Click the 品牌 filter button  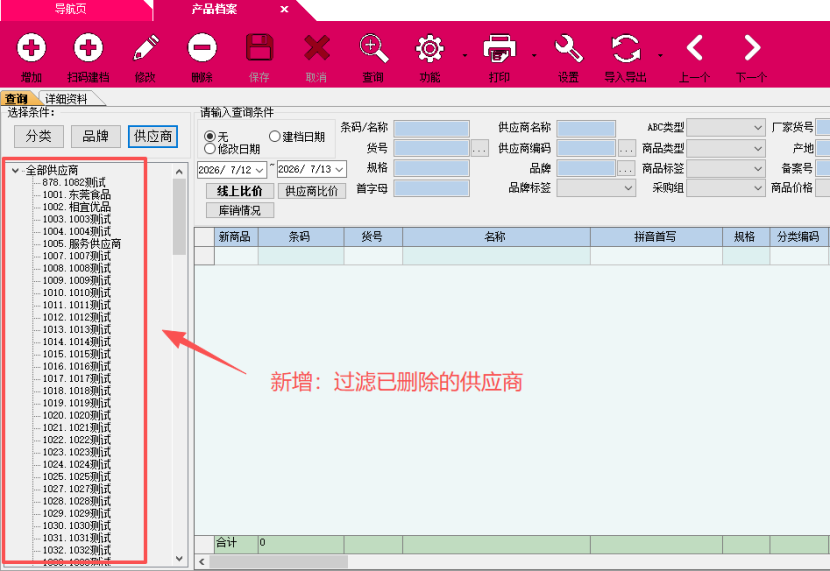(96, 137)
